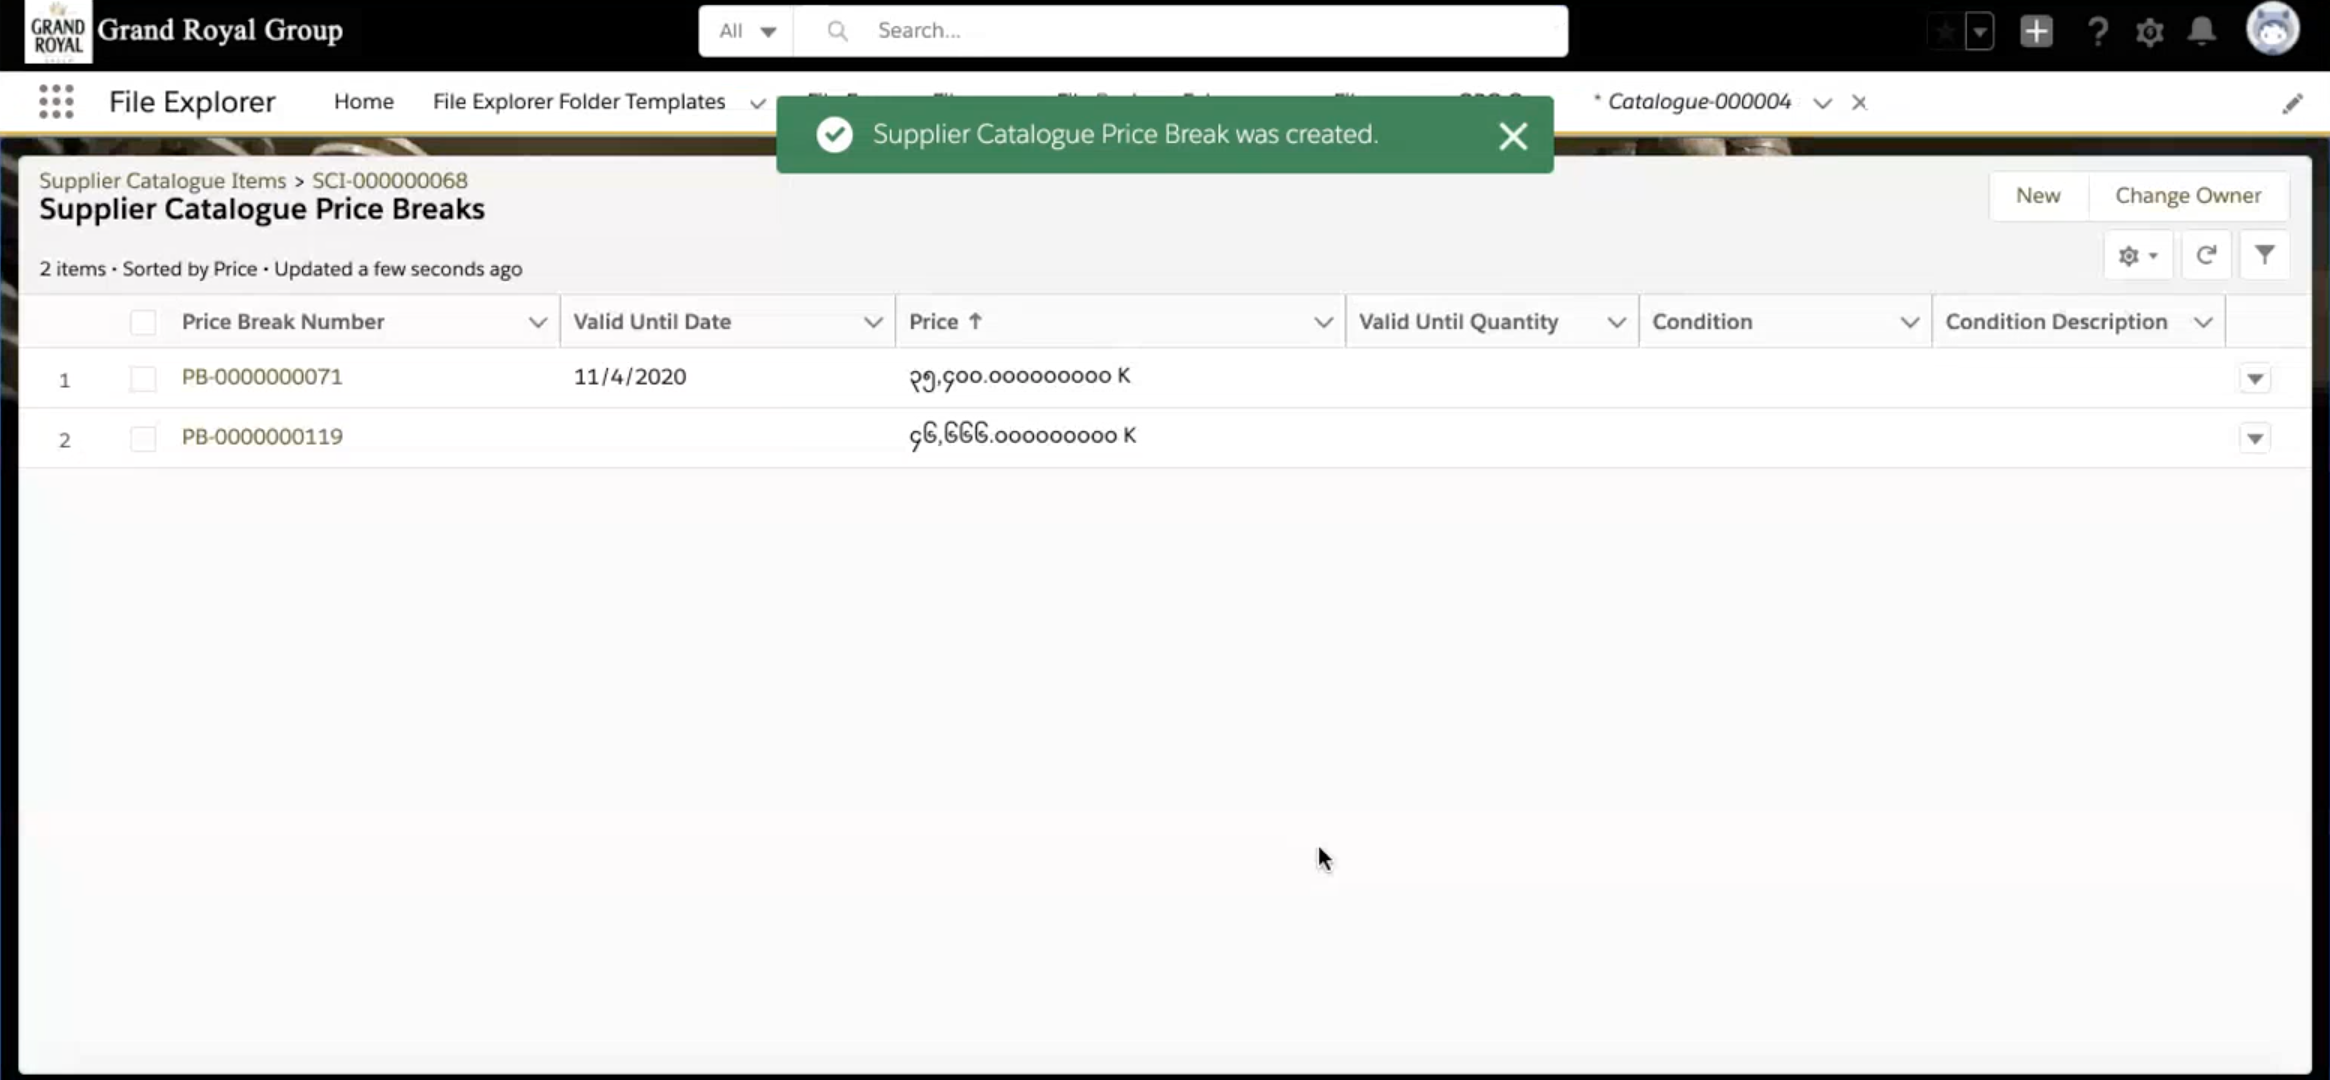This screenshot has height=1080, width=2330.
Task: Open the setup gear icon in header
Action: [x=2149, y=32]
